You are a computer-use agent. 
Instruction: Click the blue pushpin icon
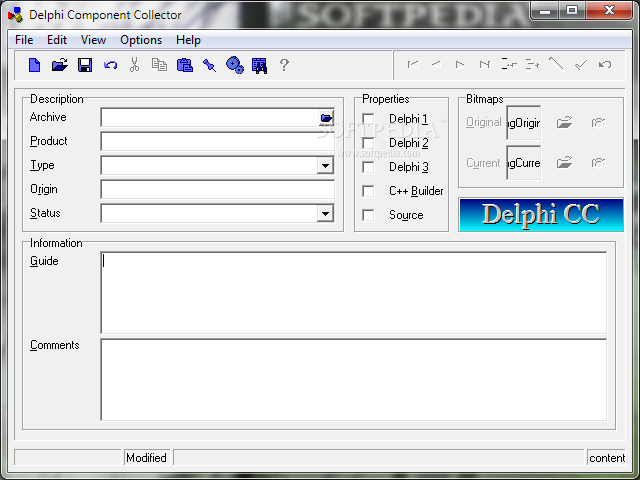[x=209, y=65]
